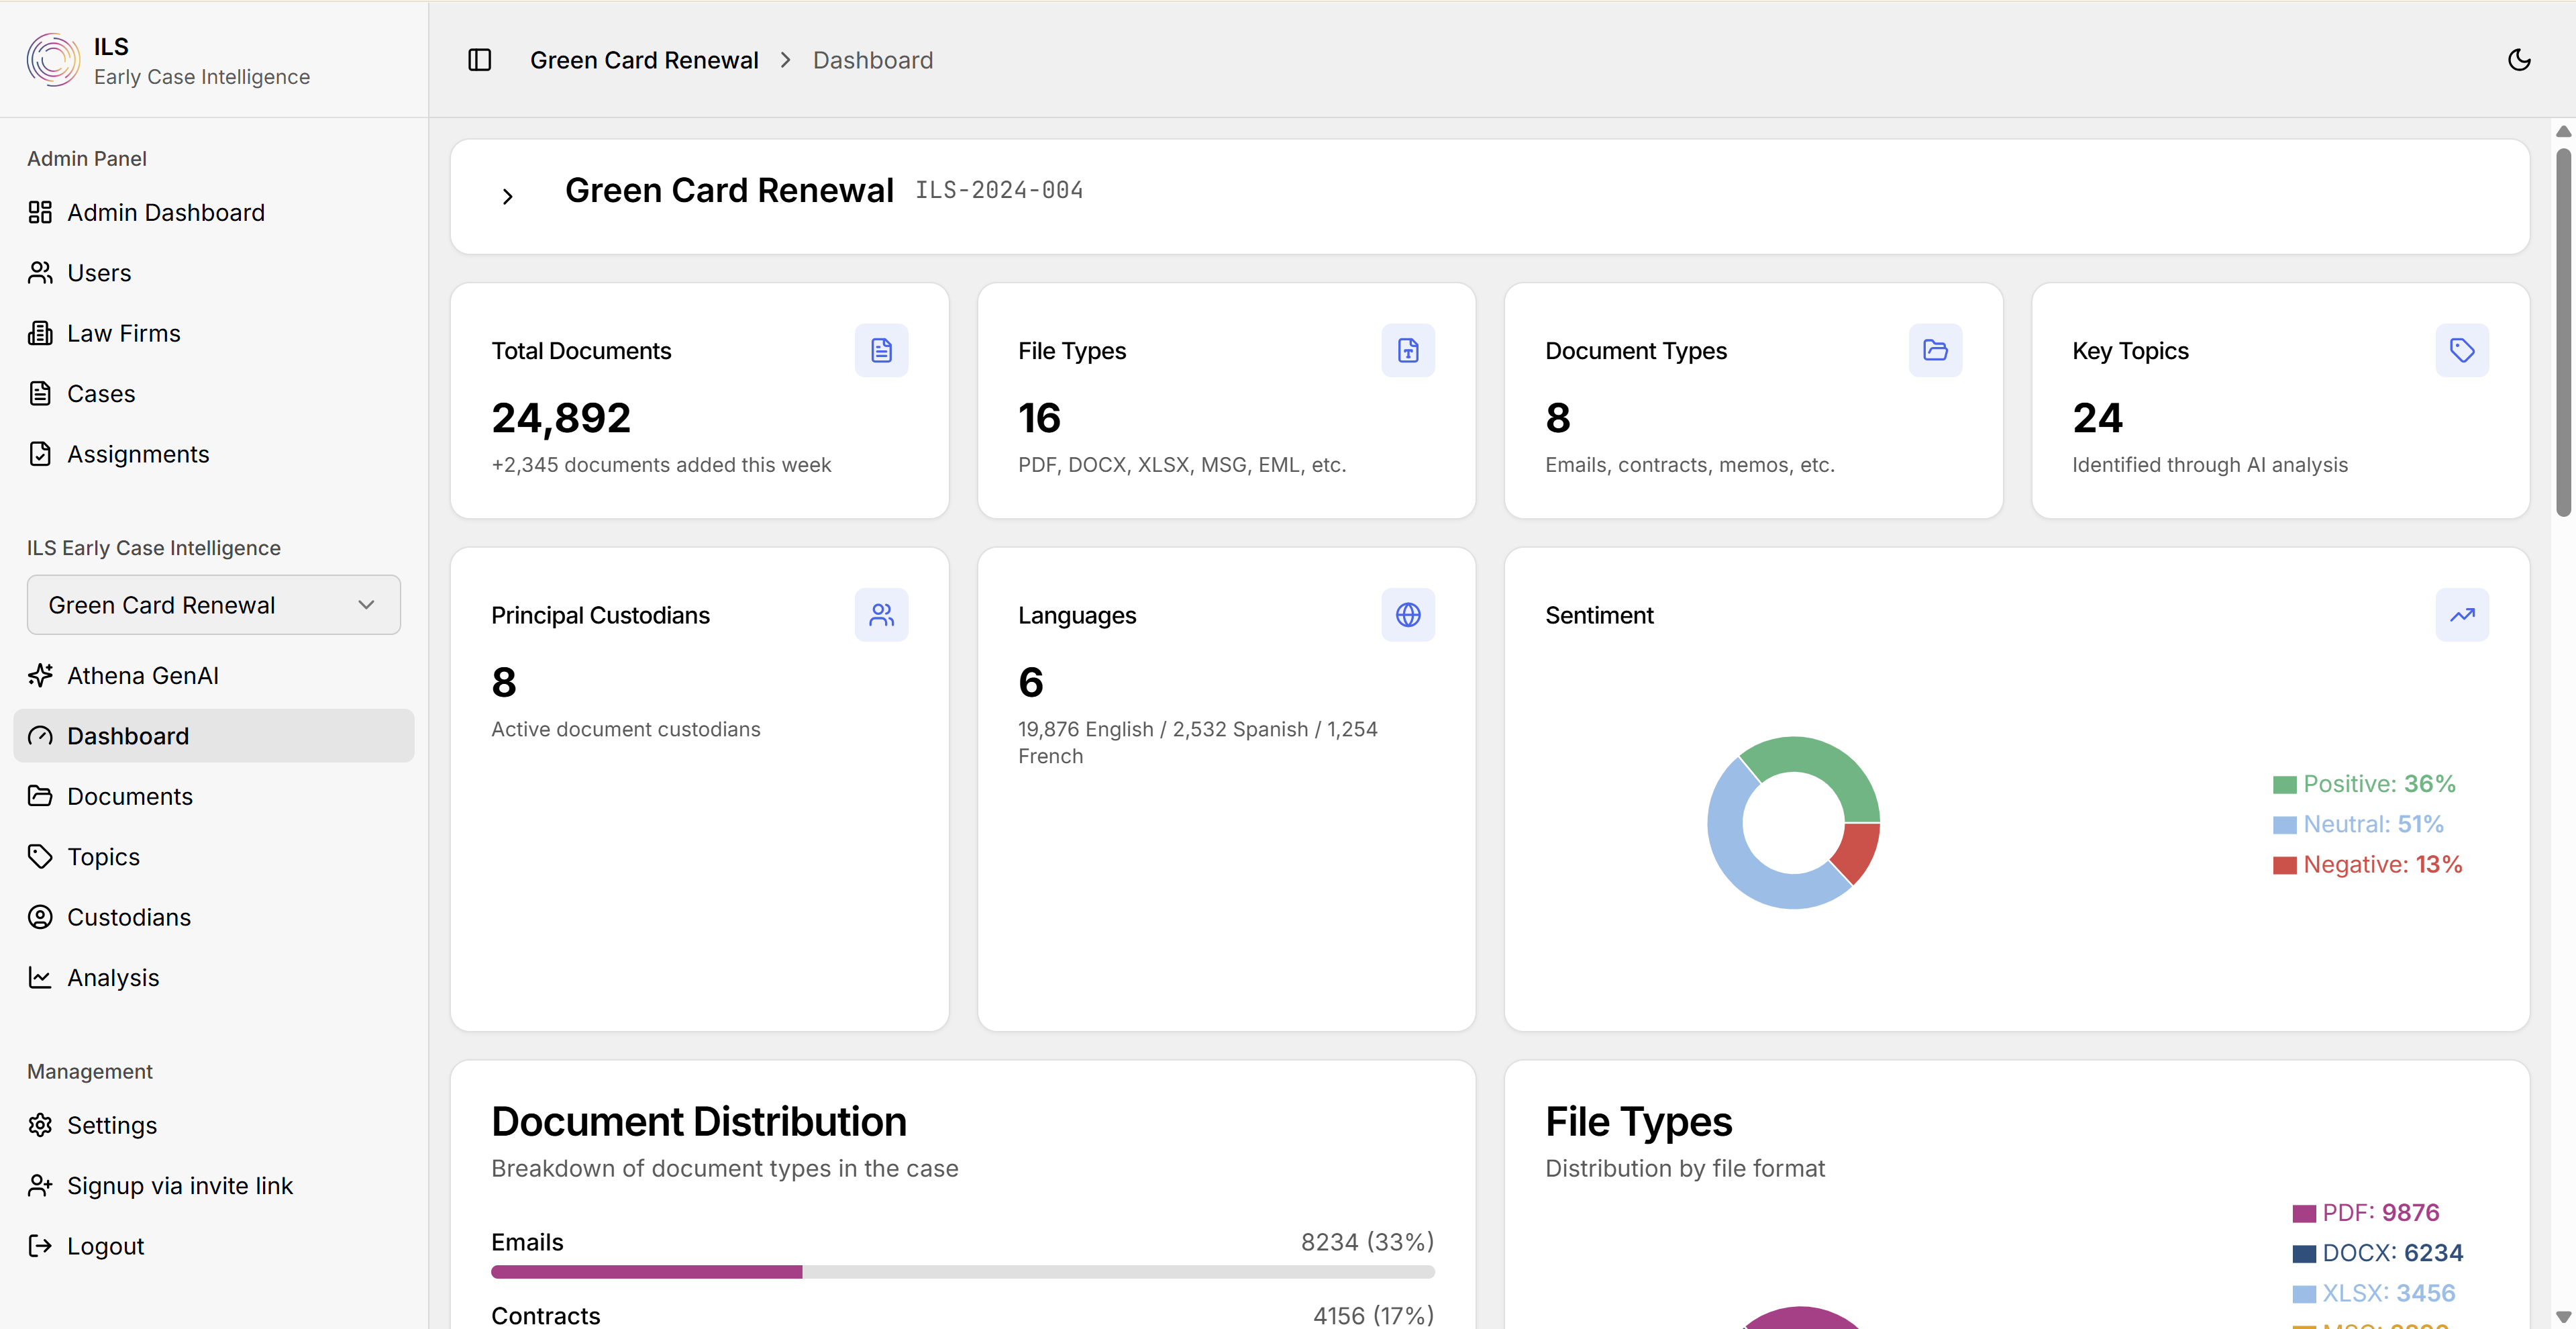Click the Dashboard breadcrumb
Image resolution: width=2576 pixels, height=1329 pixels.
[x=873, y=60]
